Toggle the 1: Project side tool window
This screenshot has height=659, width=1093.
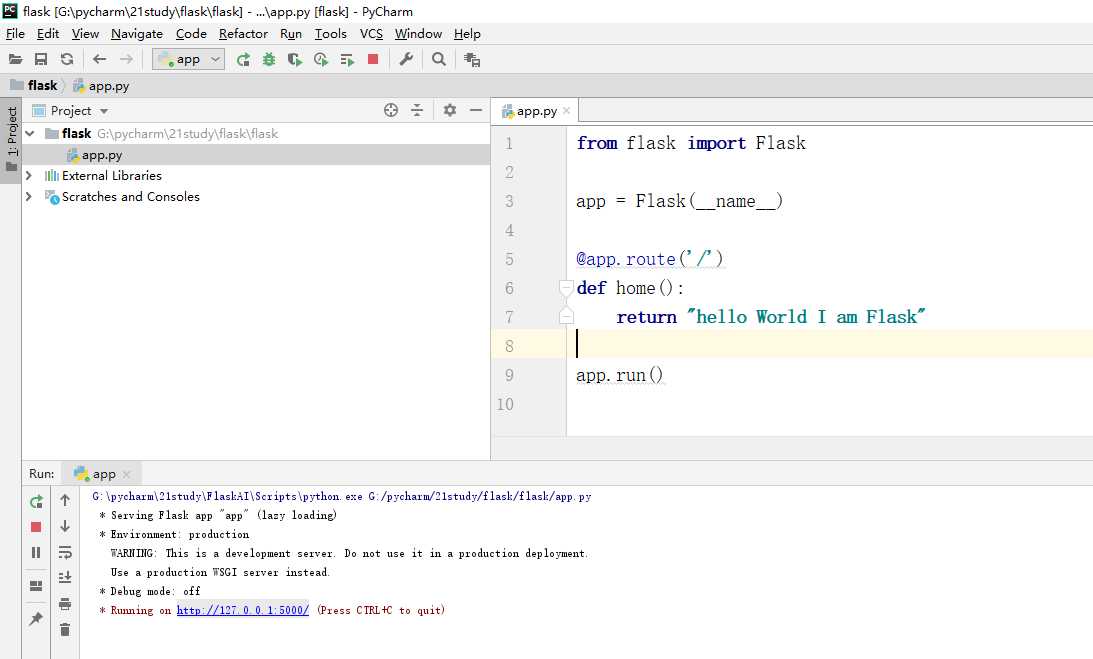pos(11,139)
